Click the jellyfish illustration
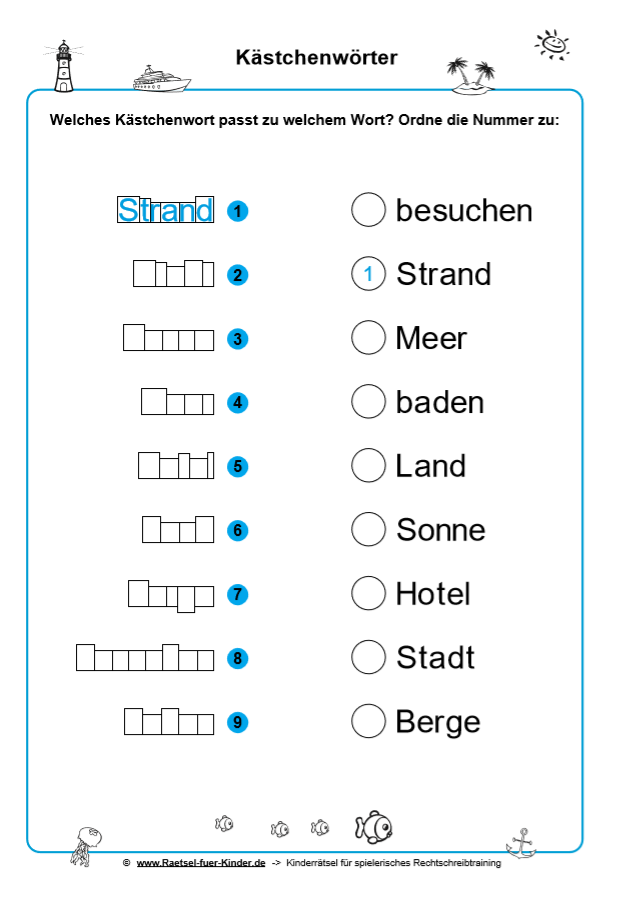The height and width of the screenshot is (901, 620). click(86, 844)
